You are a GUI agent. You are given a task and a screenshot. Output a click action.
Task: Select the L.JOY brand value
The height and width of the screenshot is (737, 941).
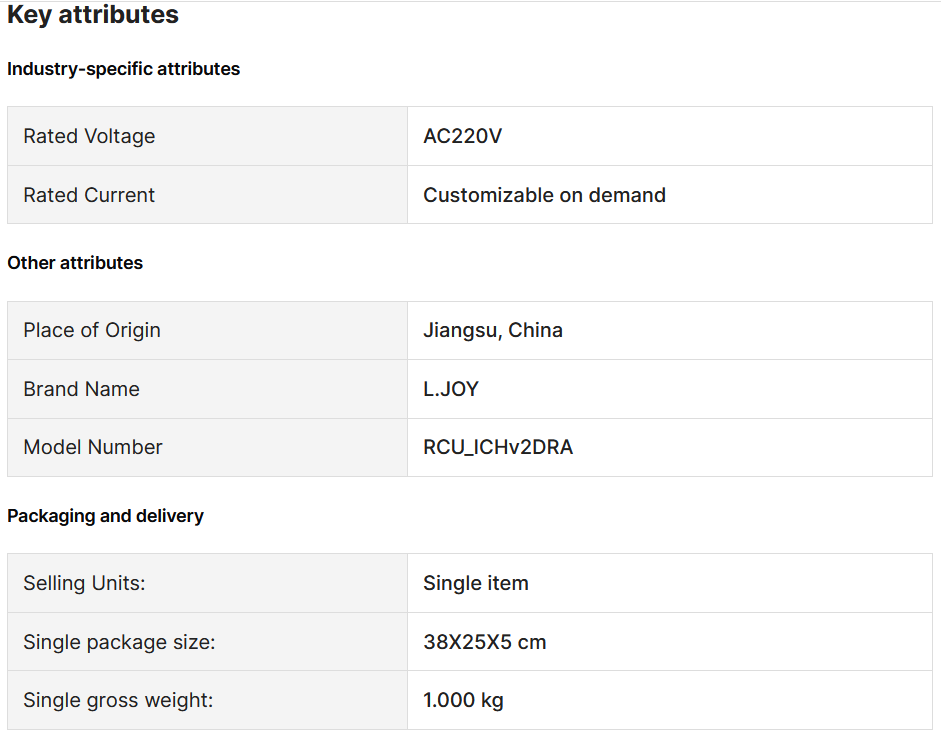[451, 389]
